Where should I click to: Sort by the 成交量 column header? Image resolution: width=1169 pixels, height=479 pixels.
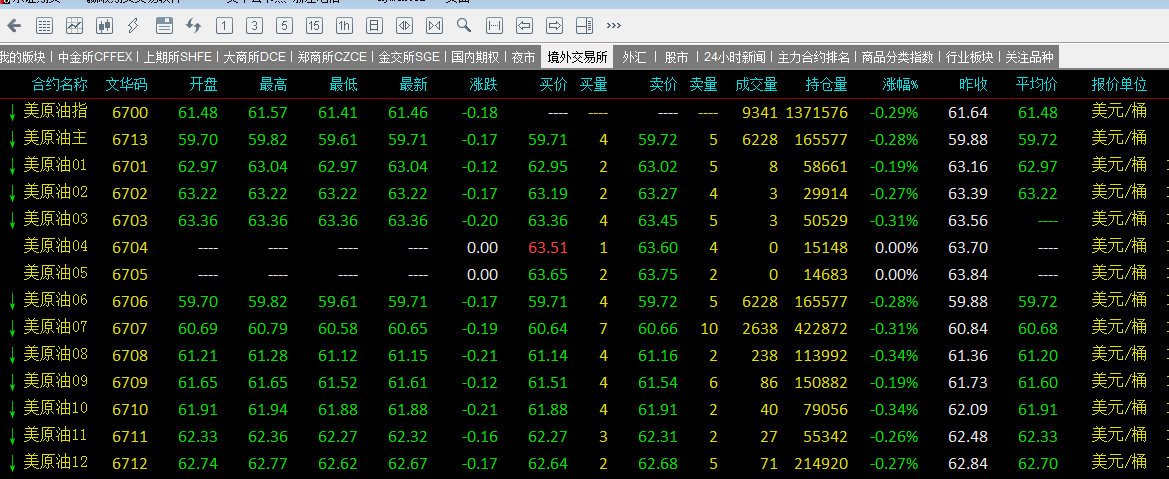pyautogui.click(x=756, y=85)
